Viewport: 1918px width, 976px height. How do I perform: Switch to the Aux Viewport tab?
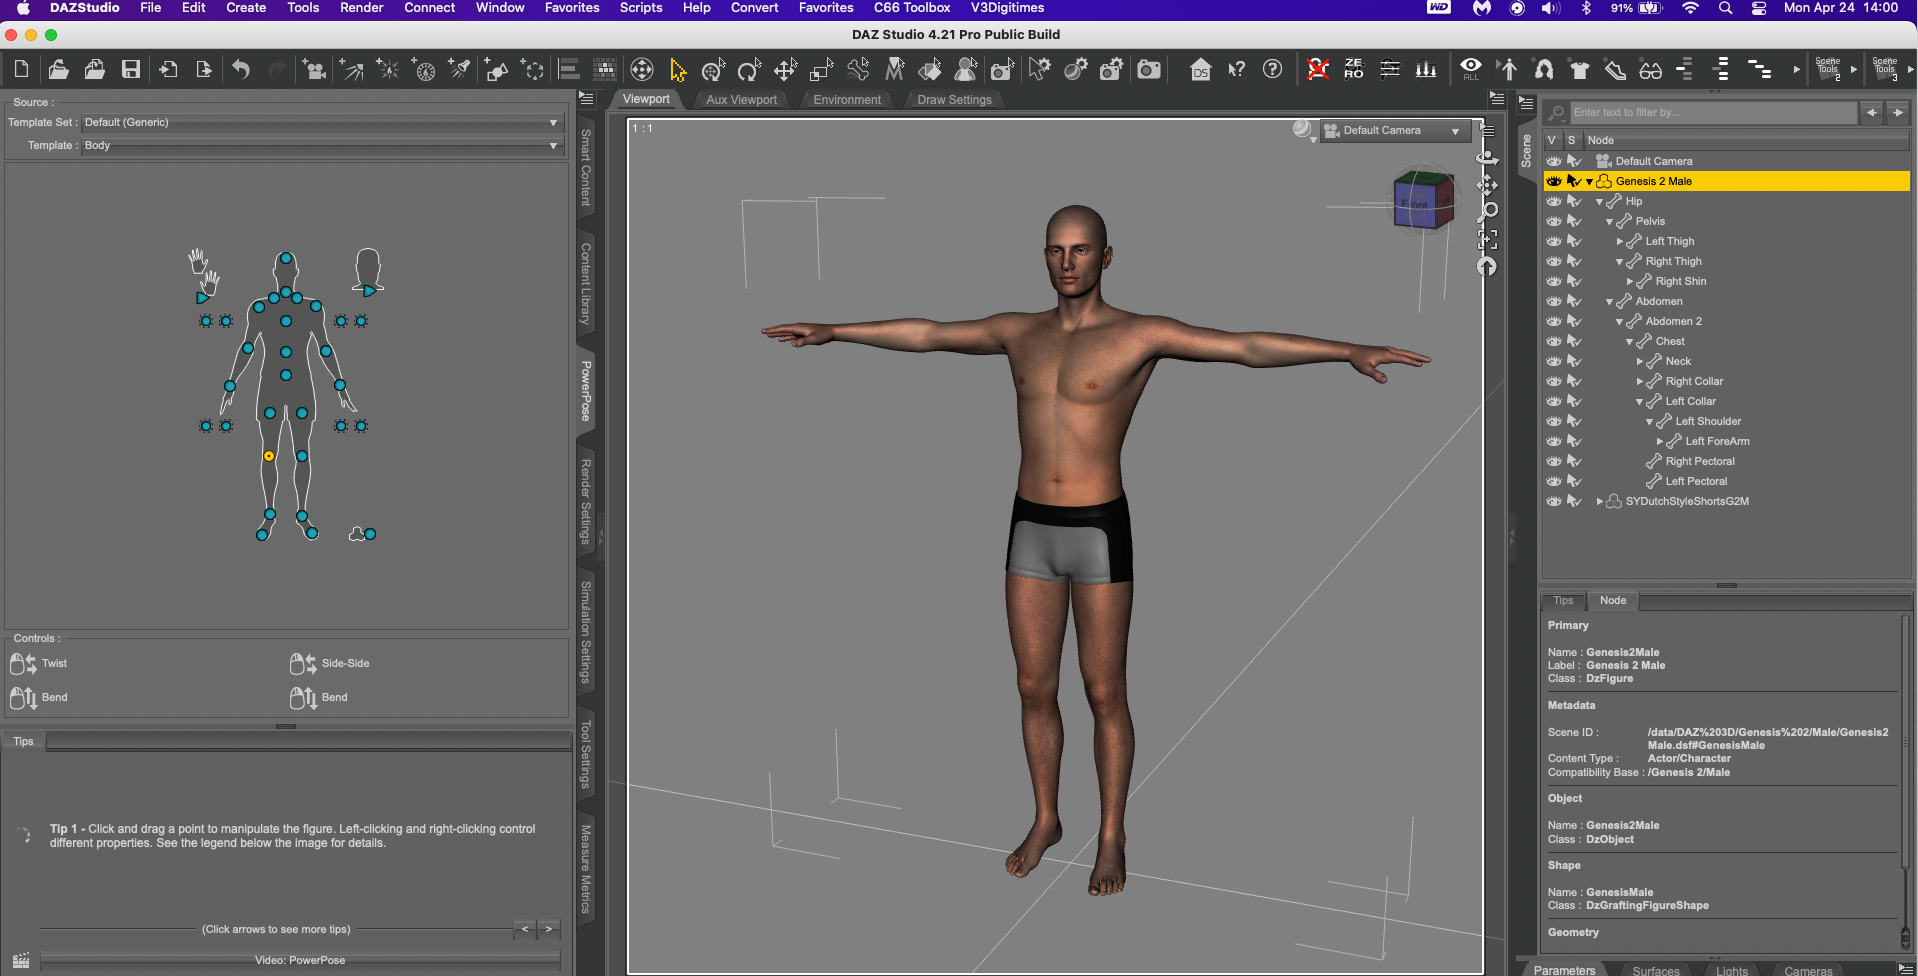(741, 100)
